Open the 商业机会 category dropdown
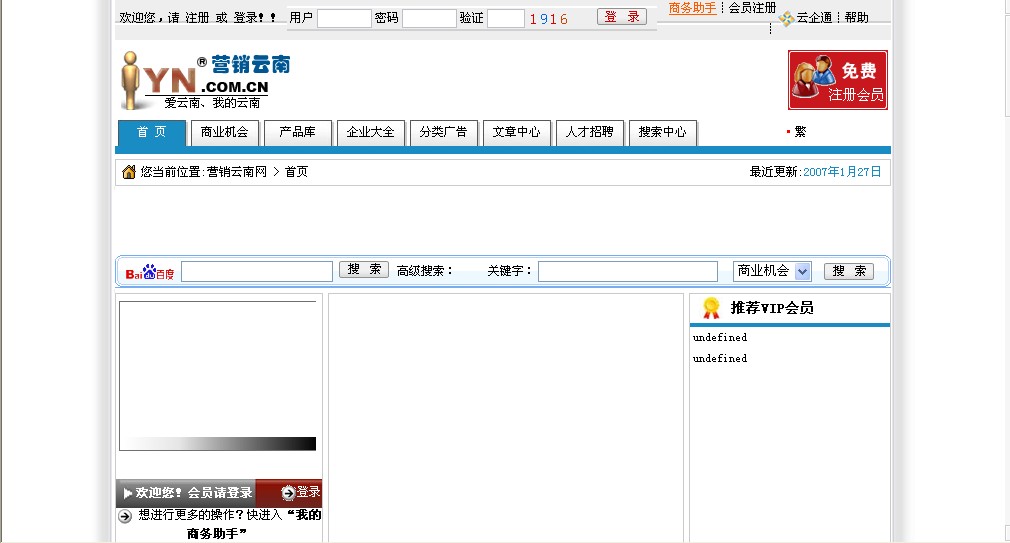The image size is (1010, 543). tap(772, 271)
